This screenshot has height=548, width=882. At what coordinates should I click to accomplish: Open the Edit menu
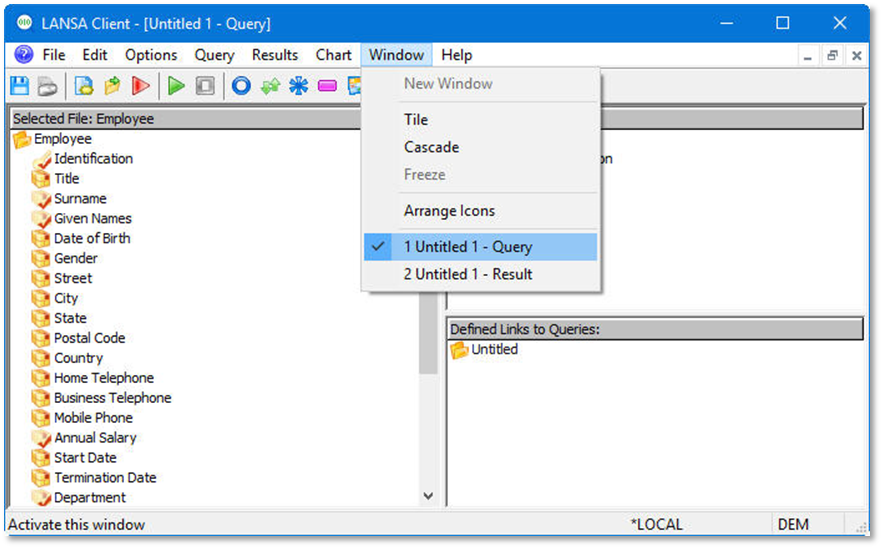tap(94, 55)
